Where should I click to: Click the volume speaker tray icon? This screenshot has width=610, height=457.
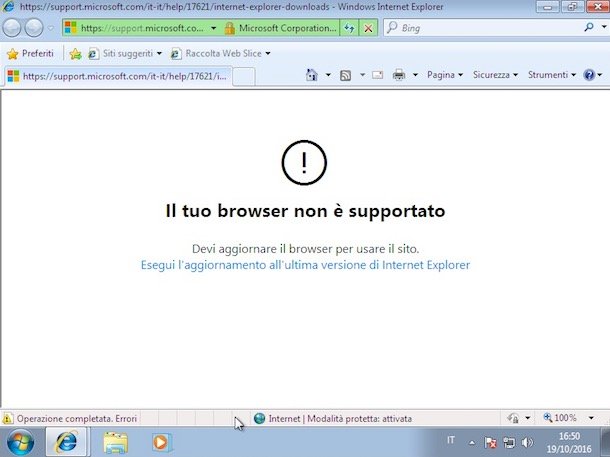[x=527, y=442]
